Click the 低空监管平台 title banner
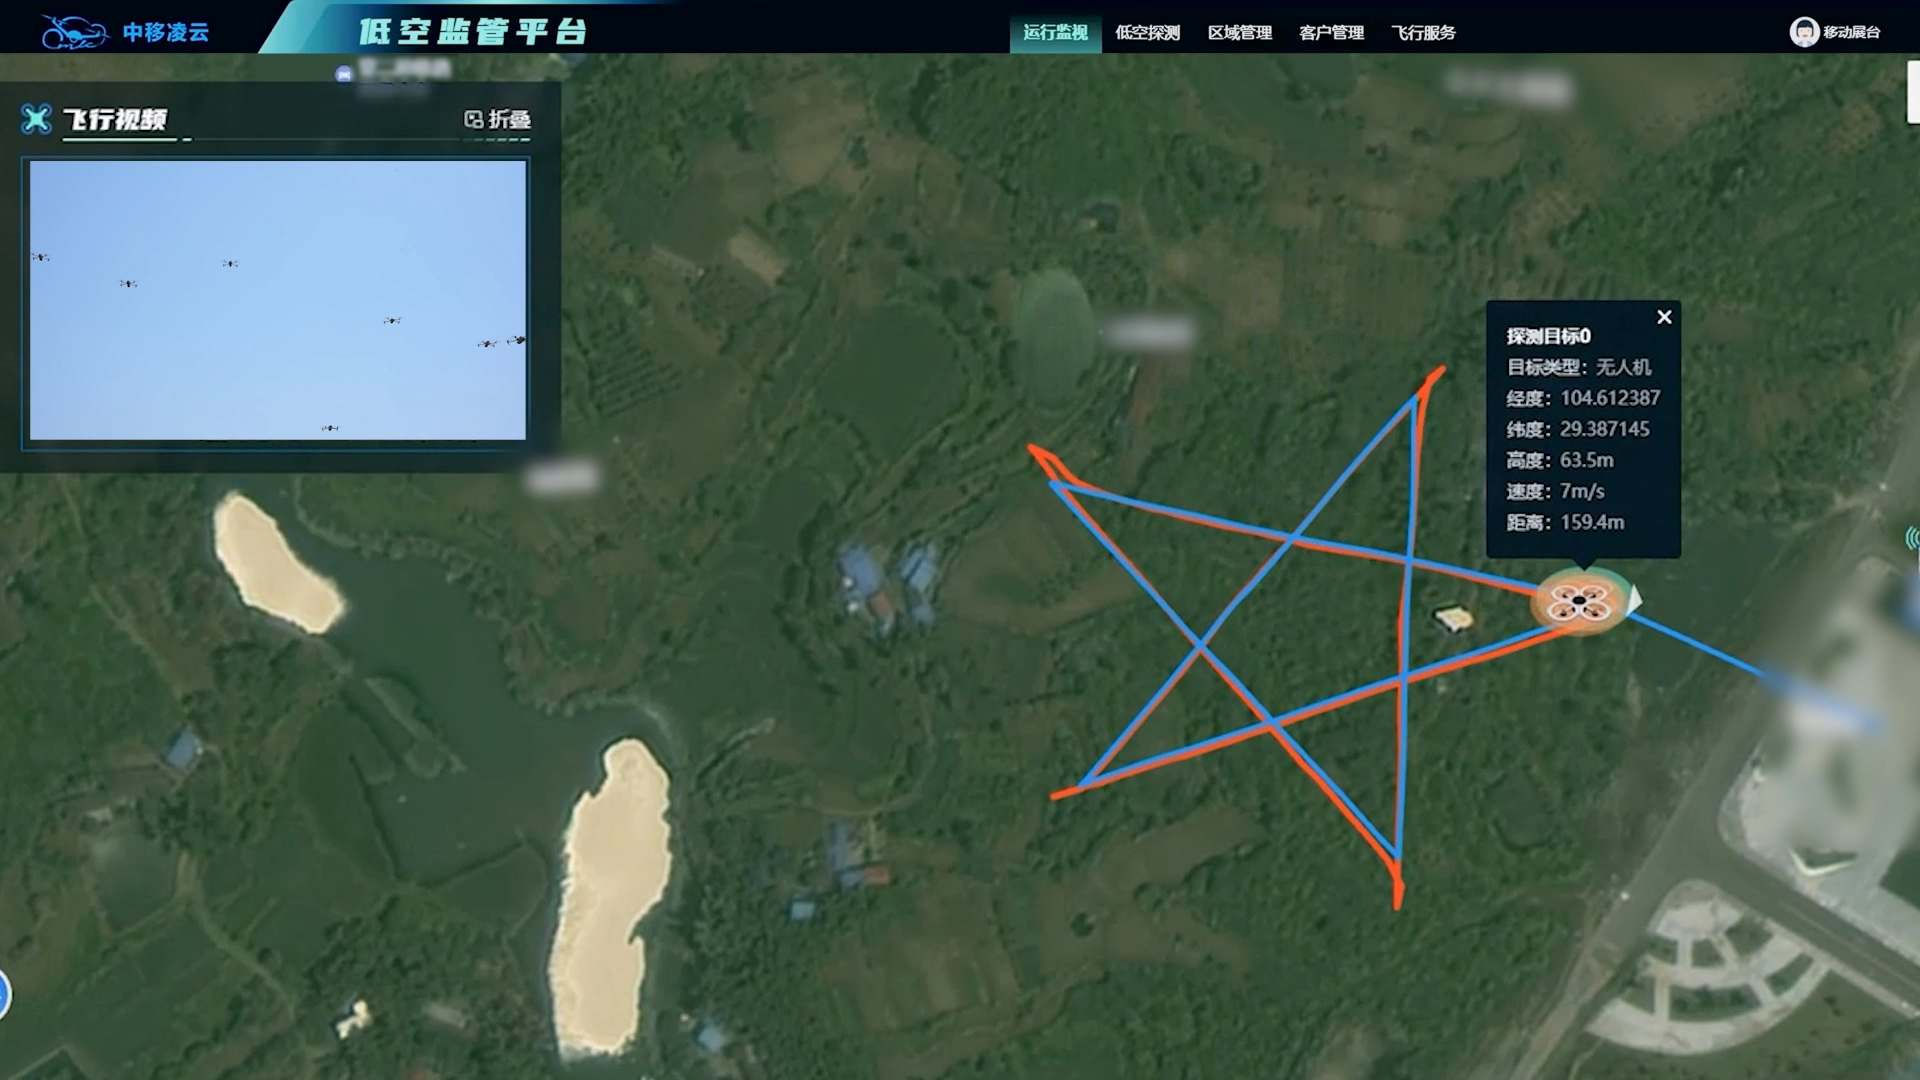The image size is (1920, 1080). (x=472, y=32)
